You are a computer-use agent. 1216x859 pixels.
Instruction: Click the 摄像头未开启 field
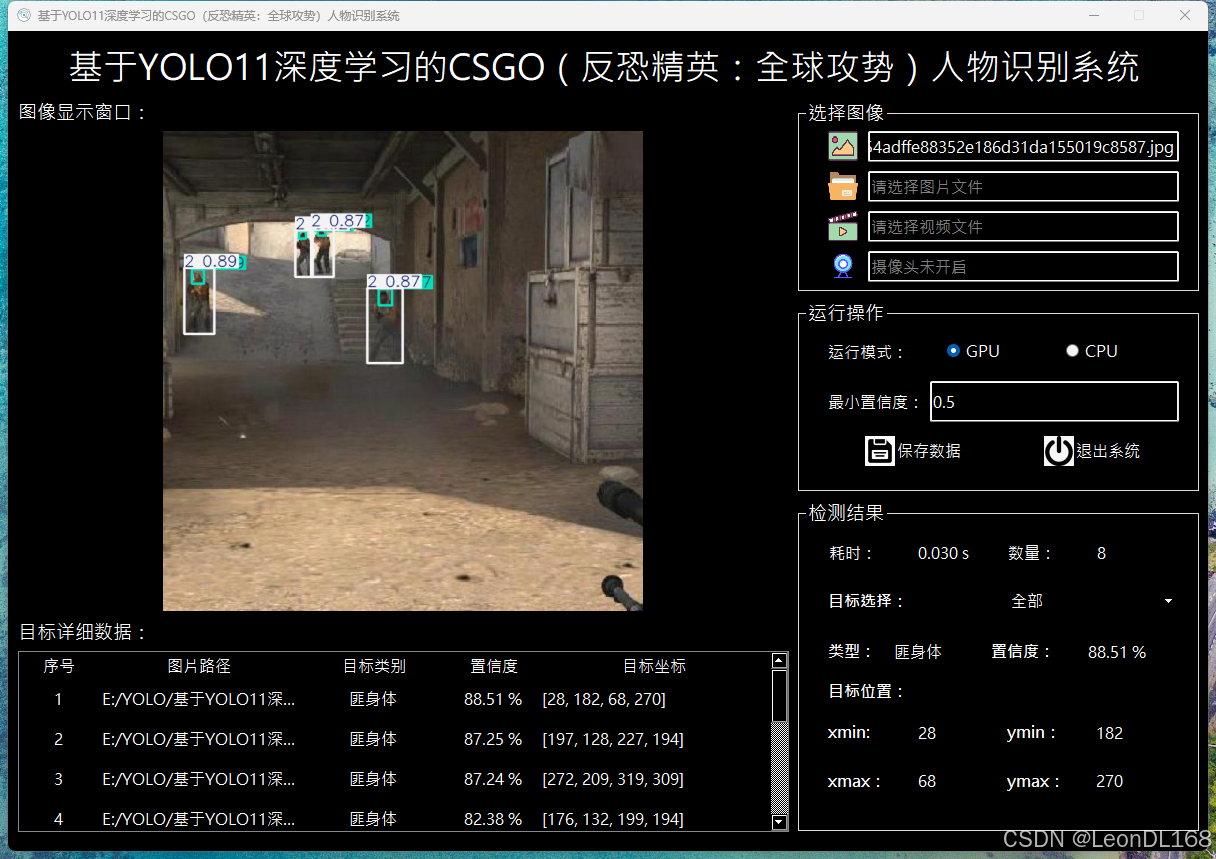(x=1023, y=267)
